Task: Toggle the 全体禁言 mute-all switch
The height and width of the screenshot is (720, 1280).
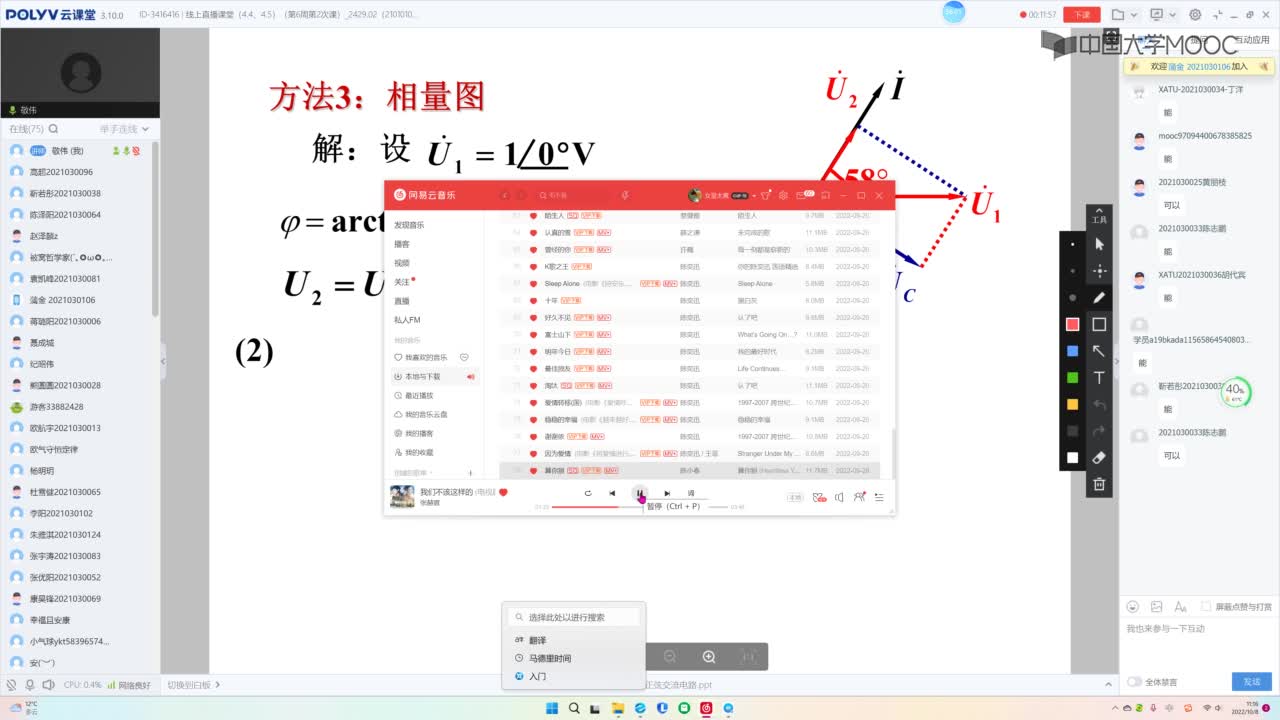Action: 1135,682
